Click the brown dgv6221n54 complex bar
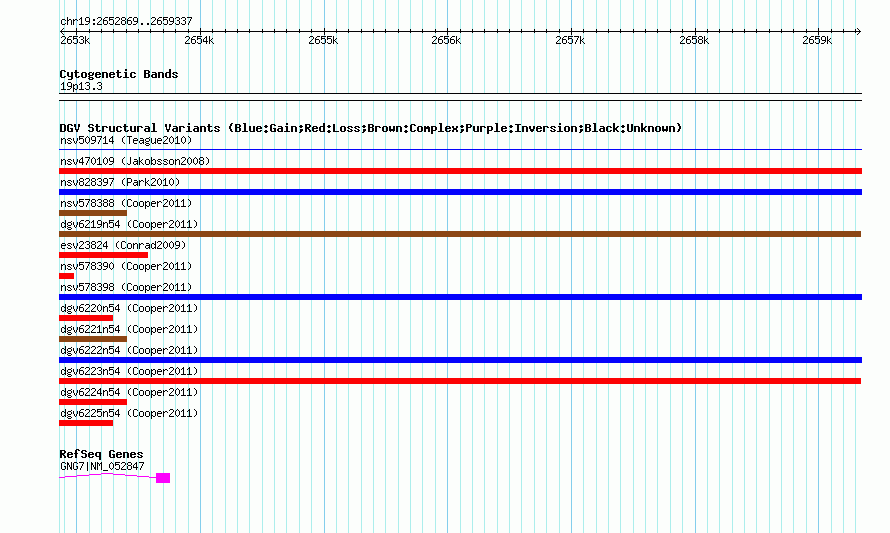 (x=93, y=339)
